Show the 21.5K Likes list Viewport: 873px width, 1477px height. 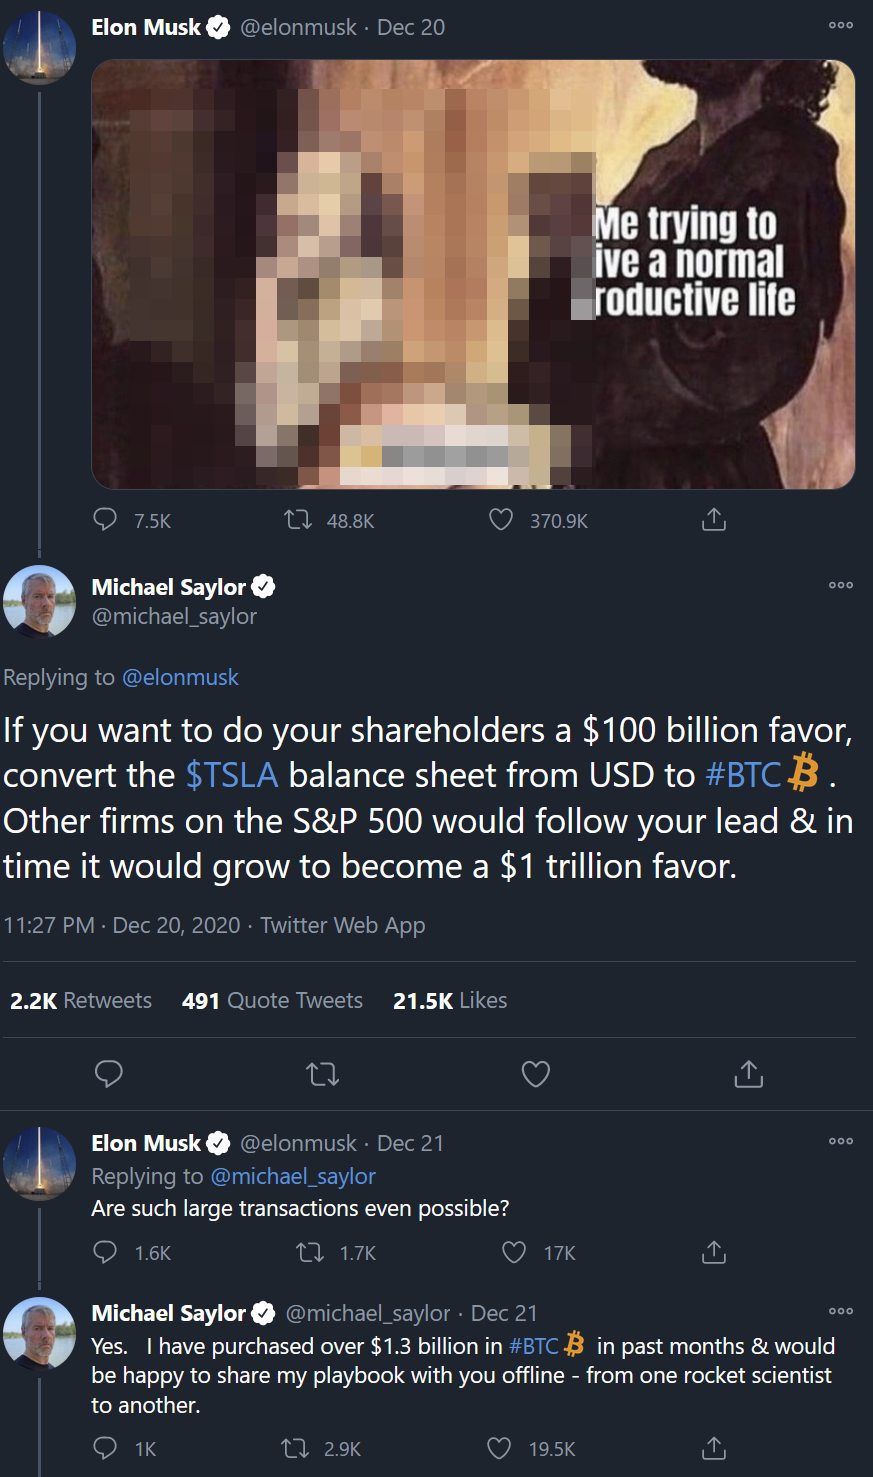[450, 1000]
